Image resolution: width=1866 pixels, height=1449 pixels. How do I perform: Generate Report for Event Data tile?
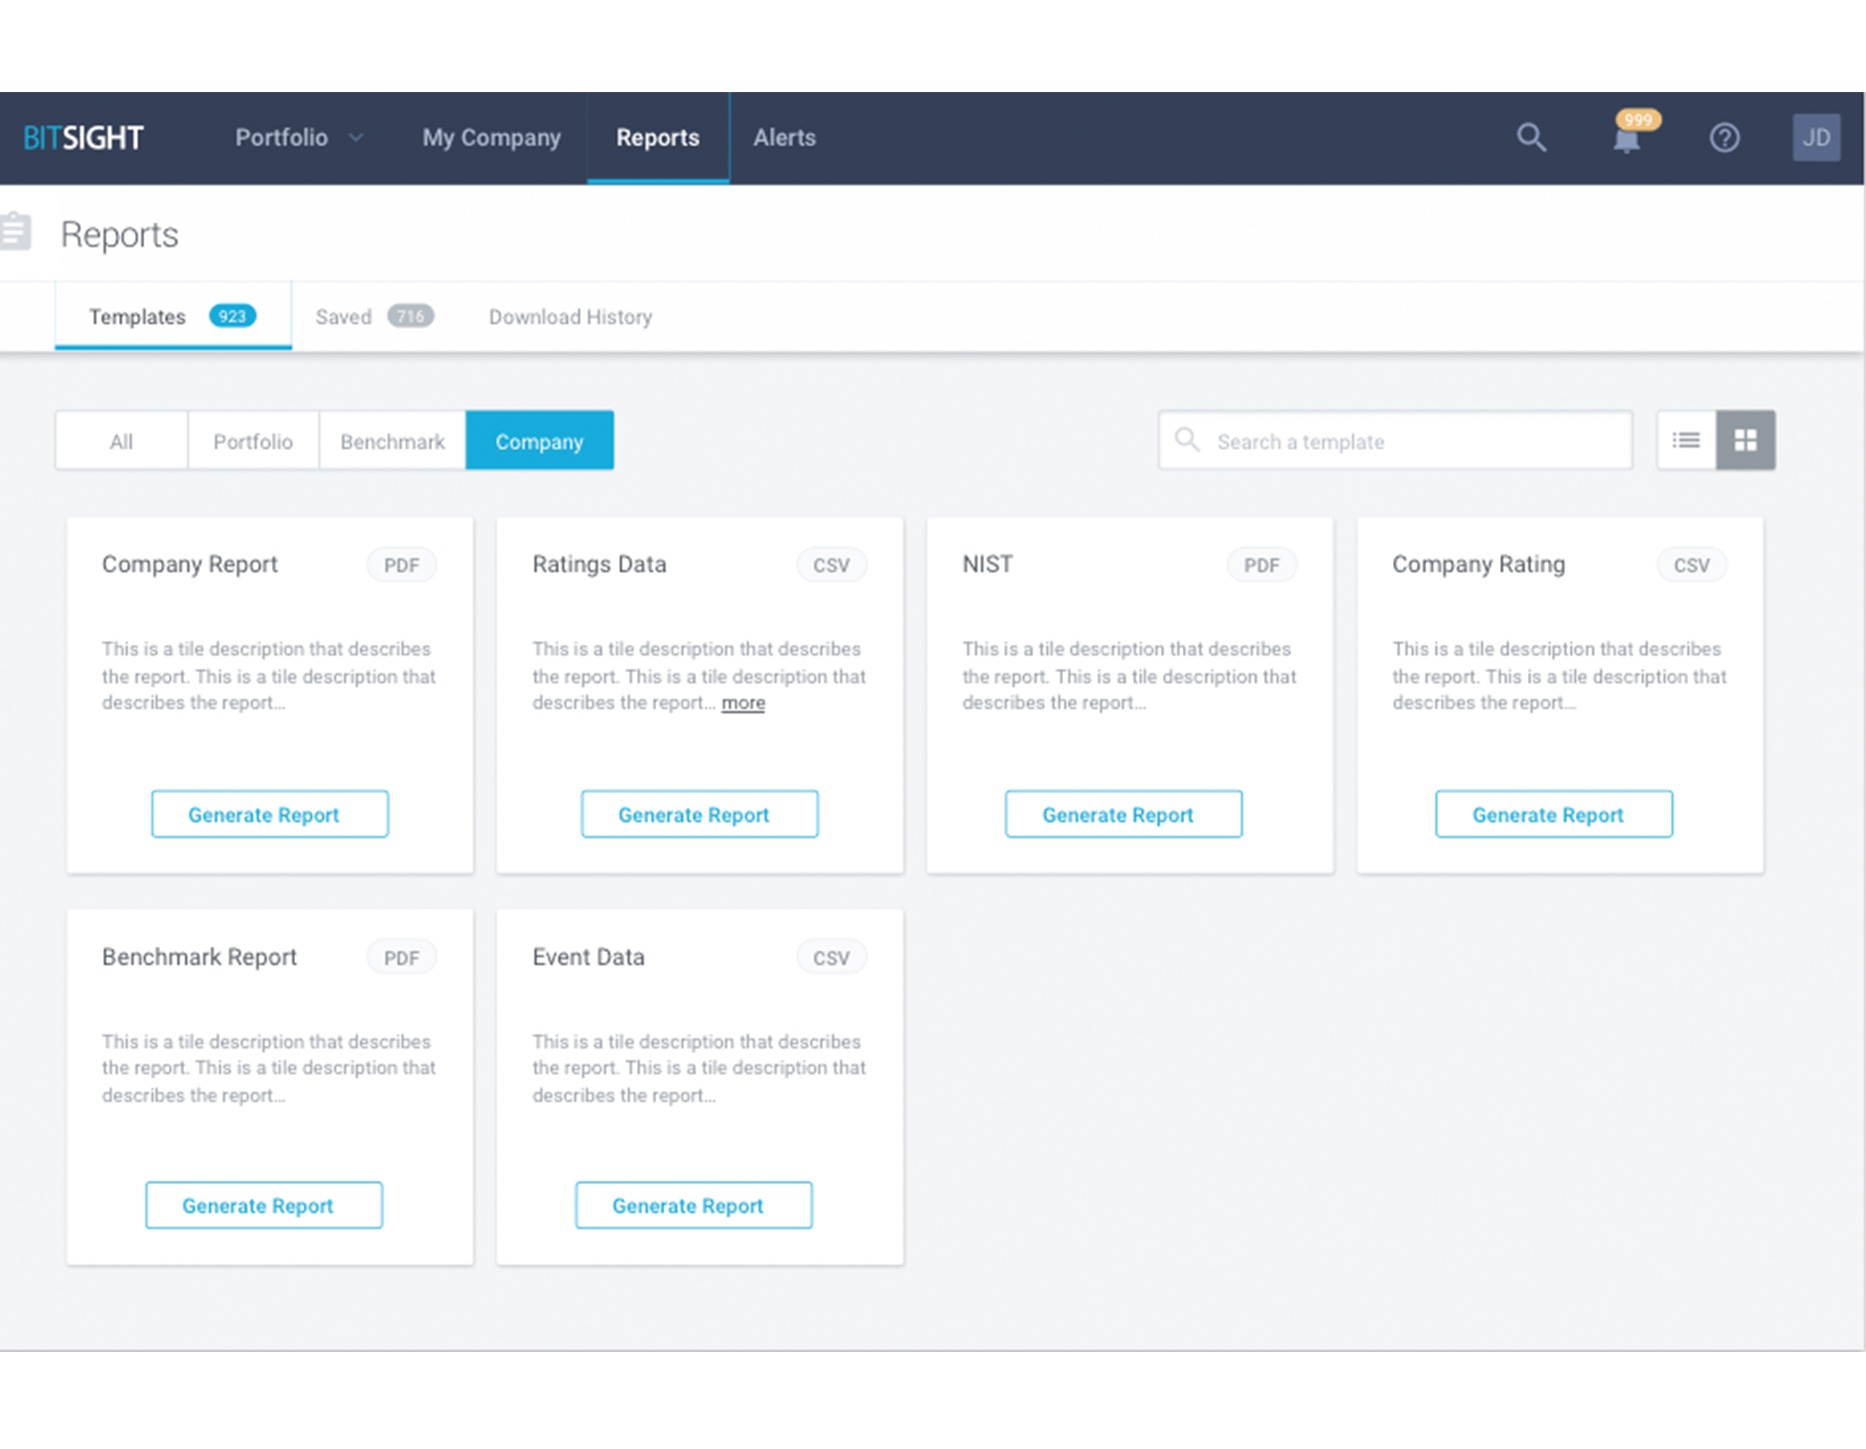tap(693, 1205)
